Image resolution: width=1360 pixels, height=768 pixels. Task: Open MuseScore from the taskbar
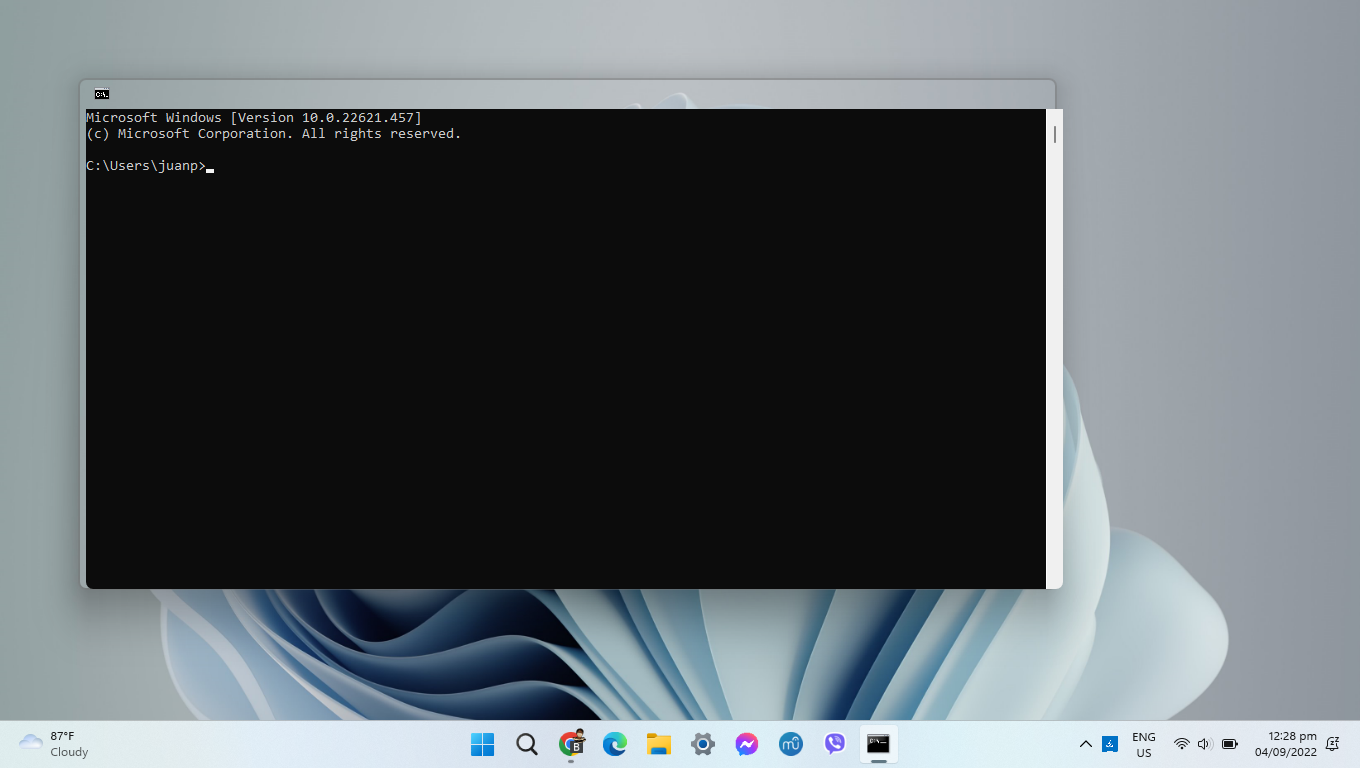[x=791, y=744]
